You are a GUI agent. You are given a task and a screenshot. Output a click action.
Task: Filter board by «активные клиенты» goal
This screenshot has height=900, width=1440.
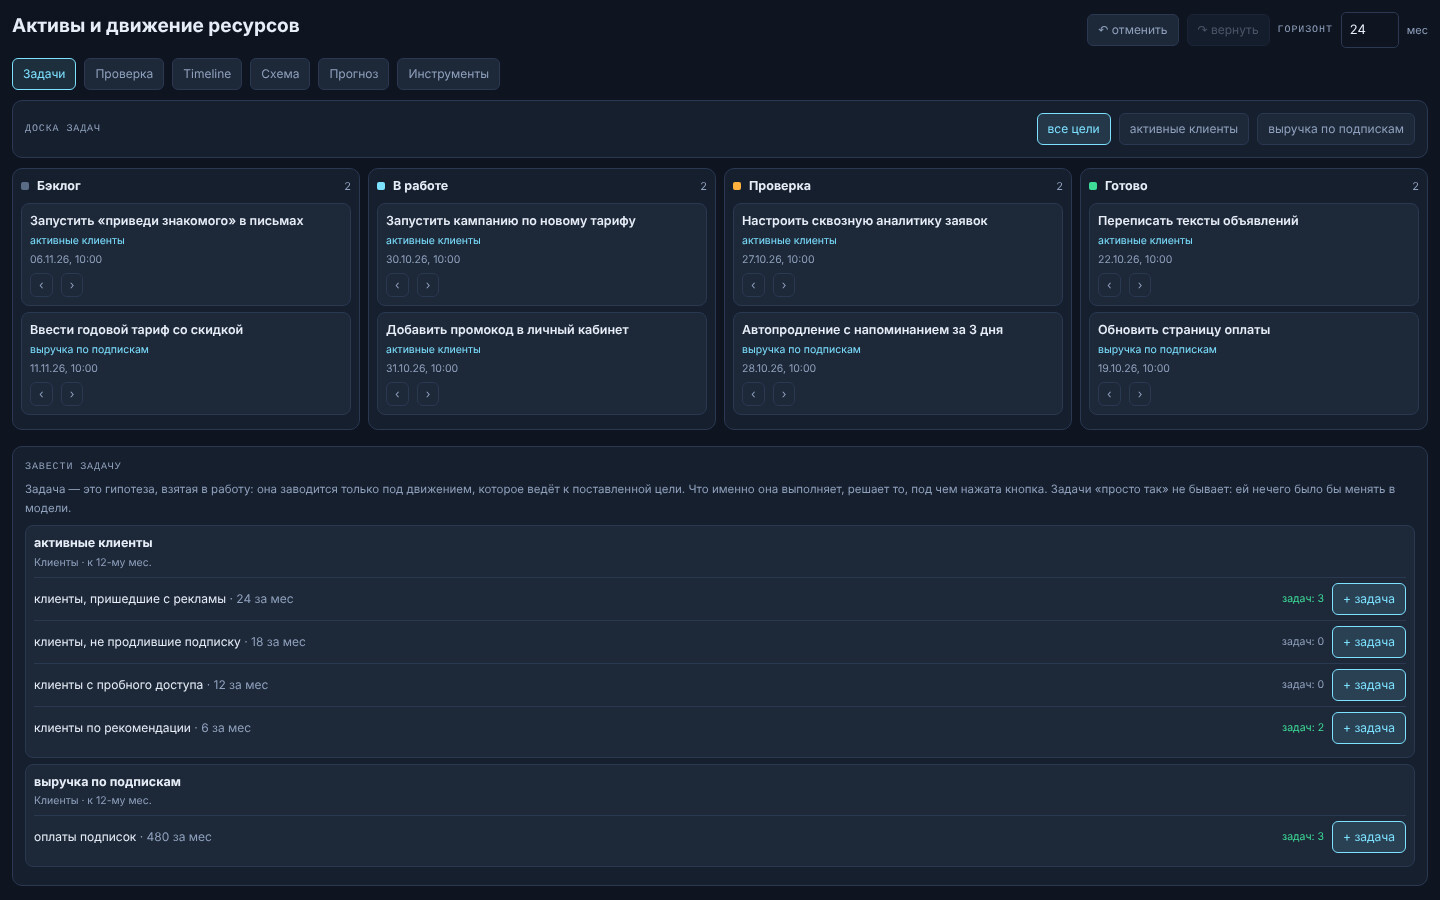(x=1183, y=129)
